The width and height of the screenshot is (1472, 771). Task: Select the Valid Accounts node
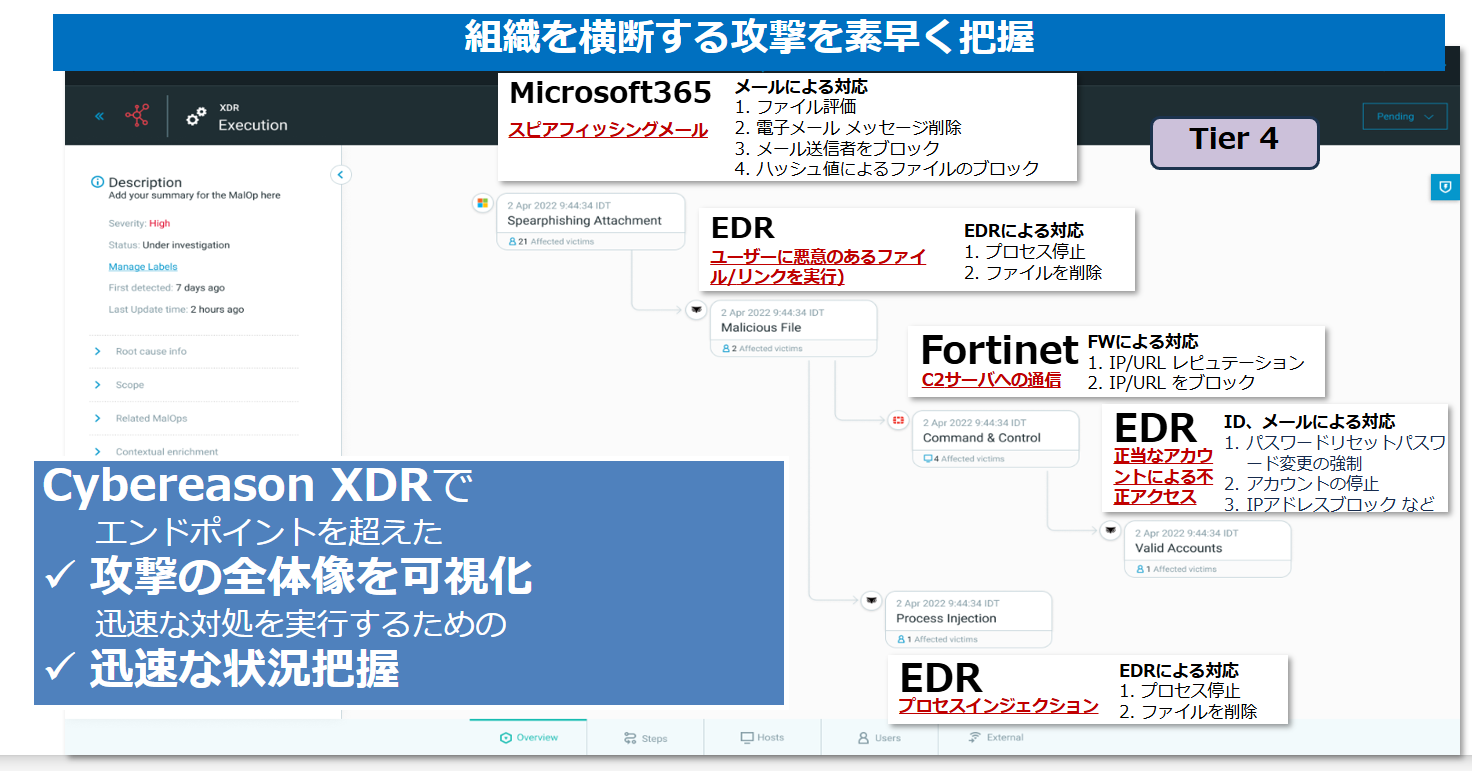click(1208, 548)
